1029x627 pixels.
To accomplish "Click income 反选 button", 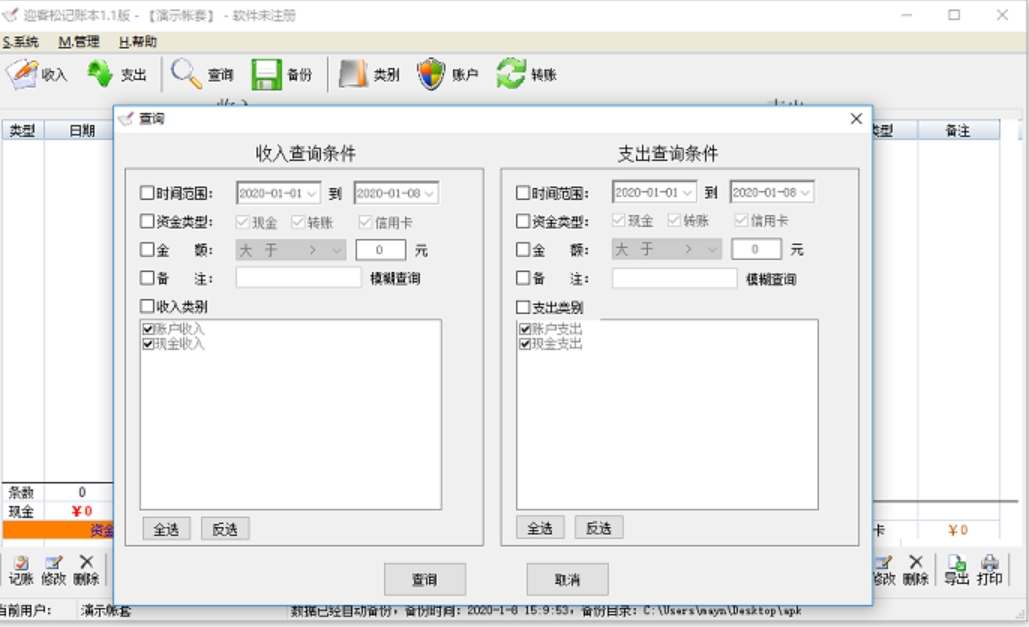I will click(225, 529).
